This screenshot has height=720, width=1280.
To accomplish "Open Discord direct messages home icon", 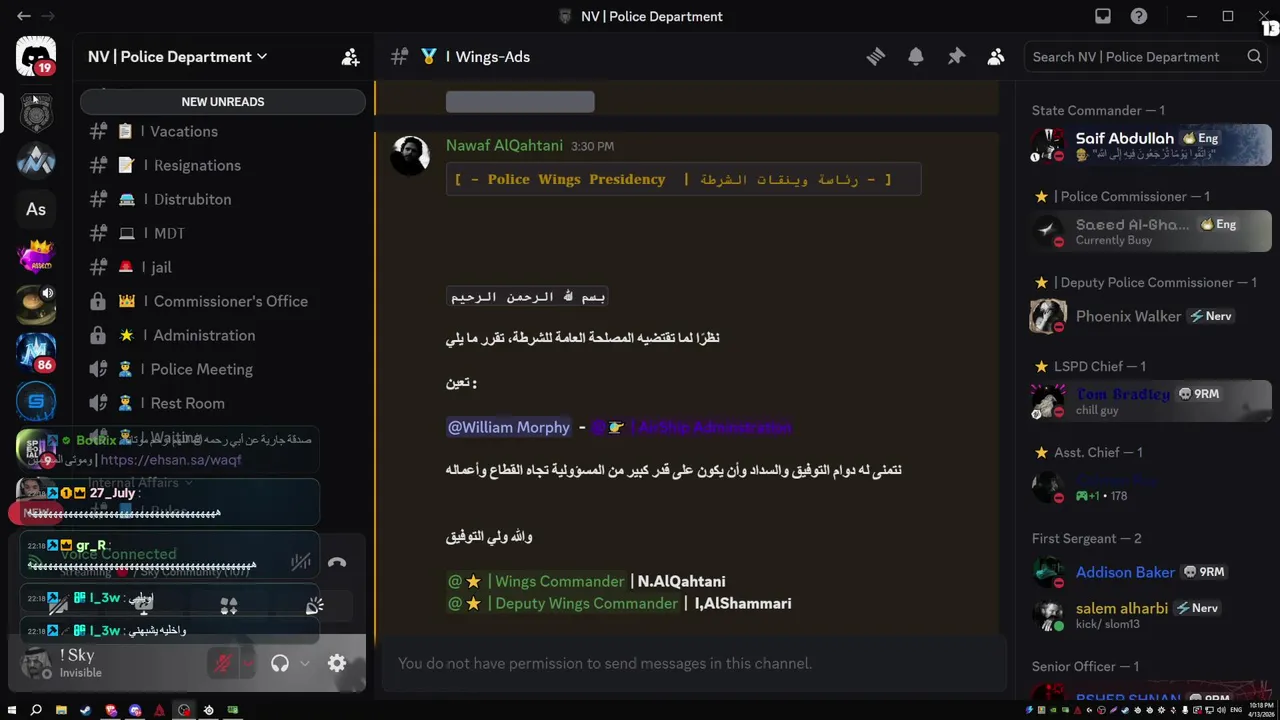I will click(x=36, y=56).
